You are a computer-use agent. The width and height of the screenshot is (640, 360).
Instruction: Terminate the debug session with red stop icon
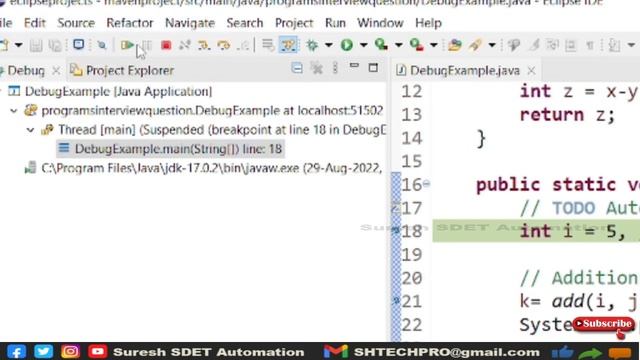(x=166, y=45)
